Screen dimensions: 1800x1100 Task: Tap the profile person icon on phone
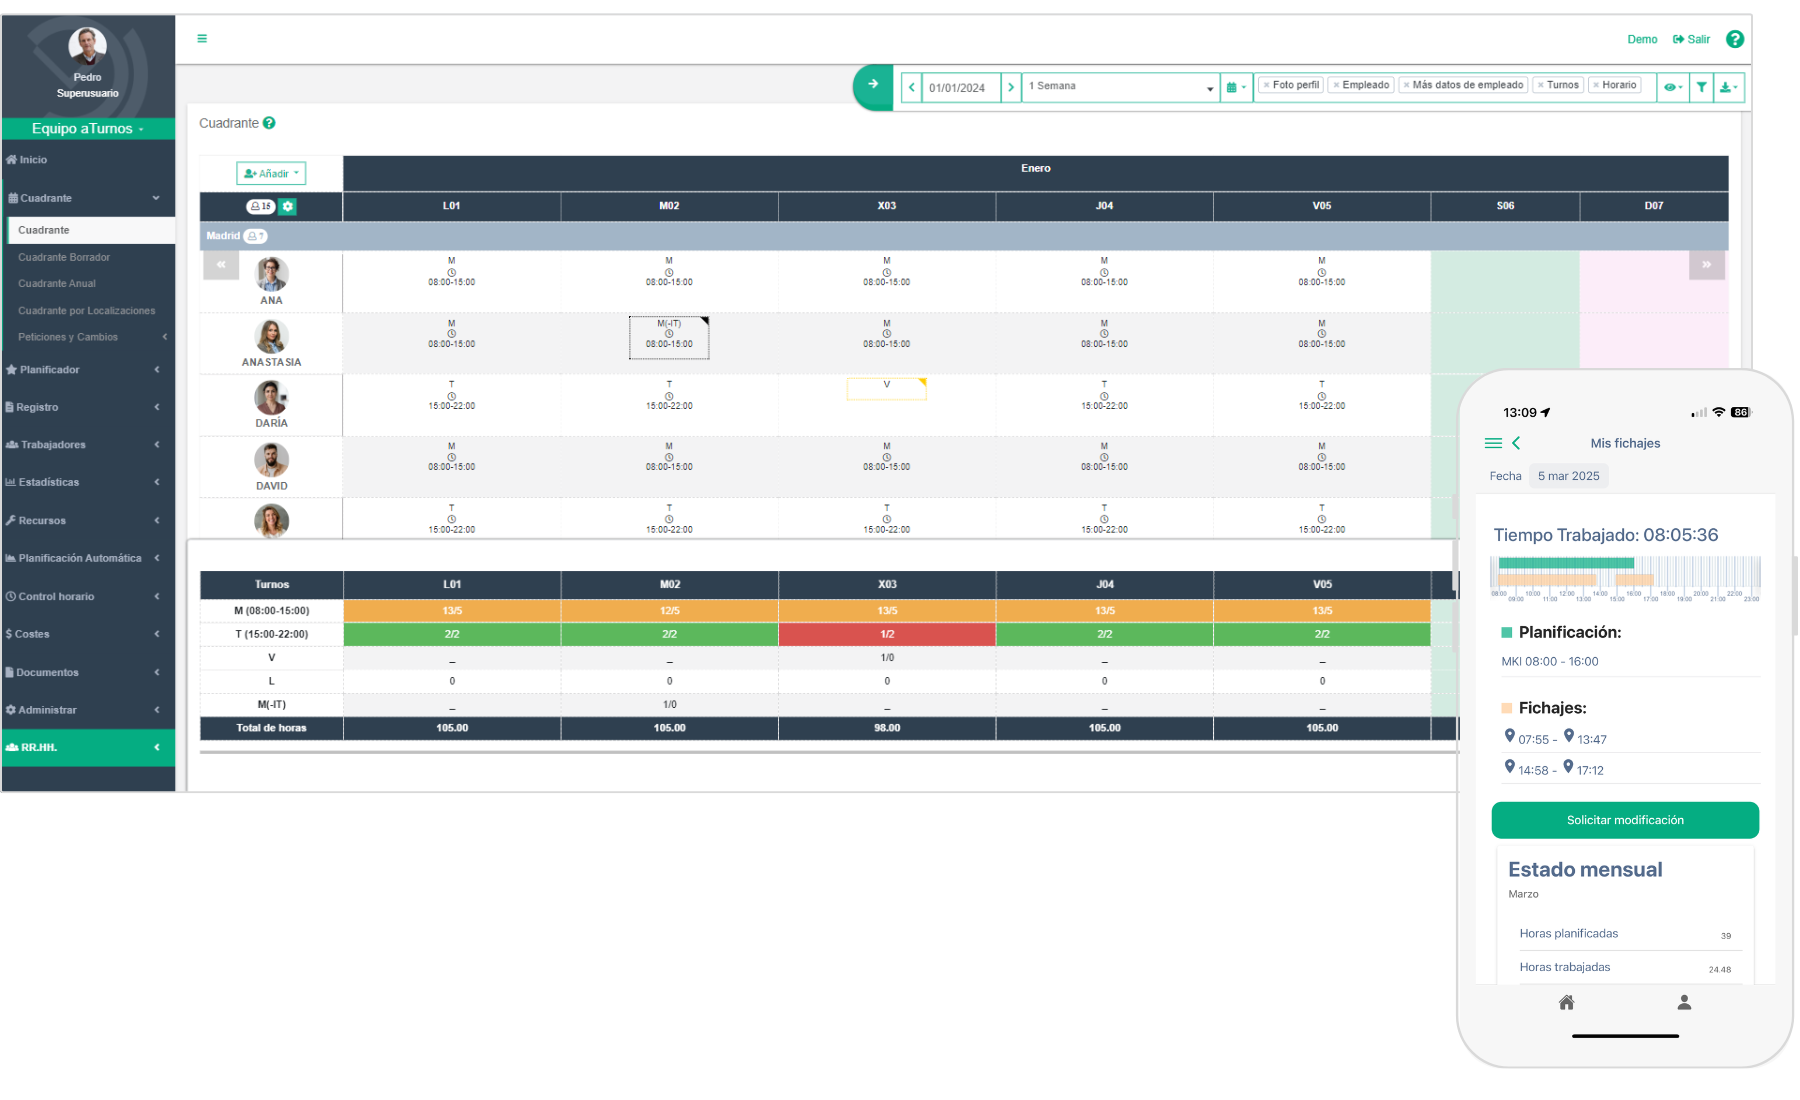click(1684, 1002)
